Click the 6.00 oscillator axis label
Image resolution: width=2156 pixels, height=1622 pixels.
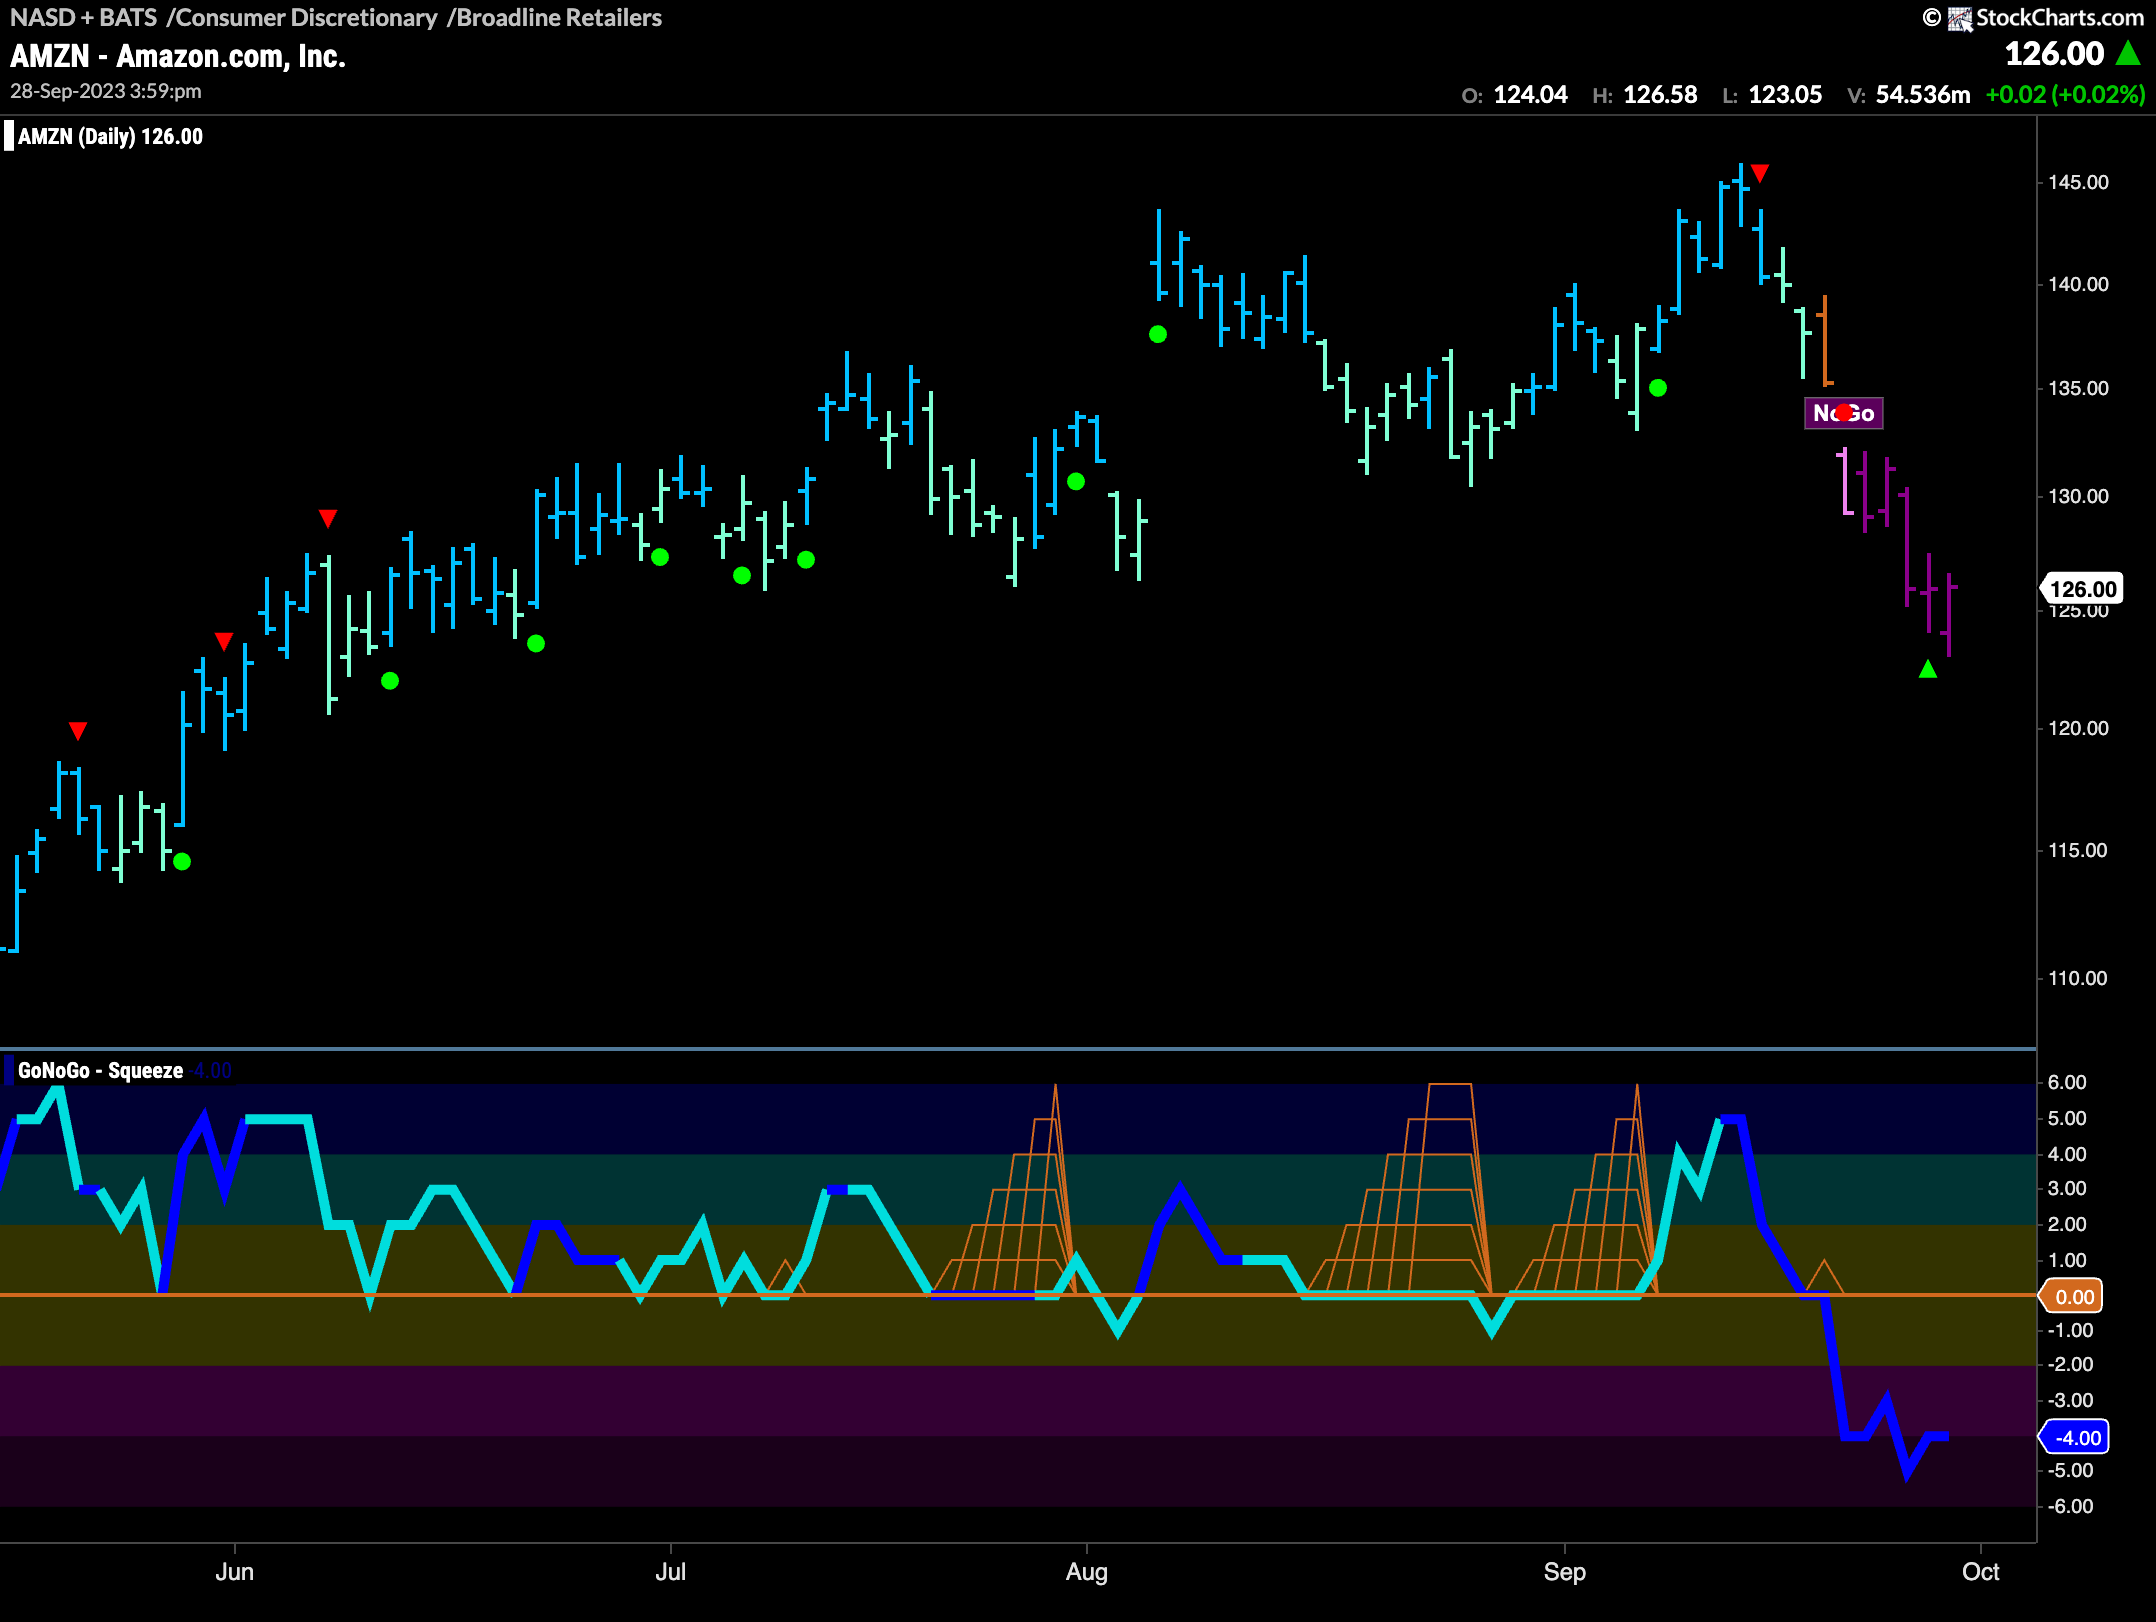(x=2067, y=1082)
